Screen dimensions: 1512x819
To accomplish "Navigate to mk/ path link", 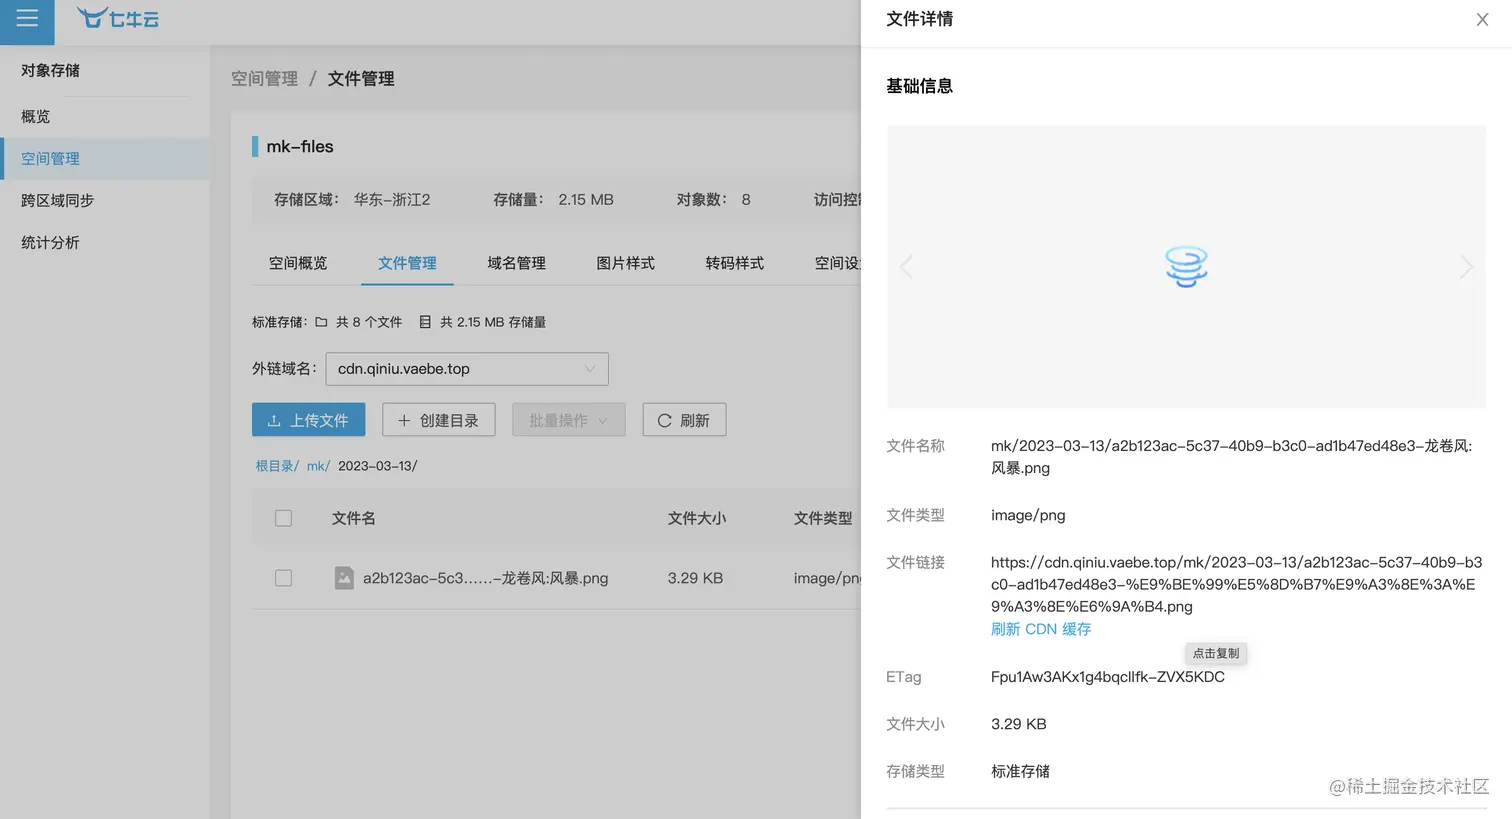I will click(x=318, y=466).
